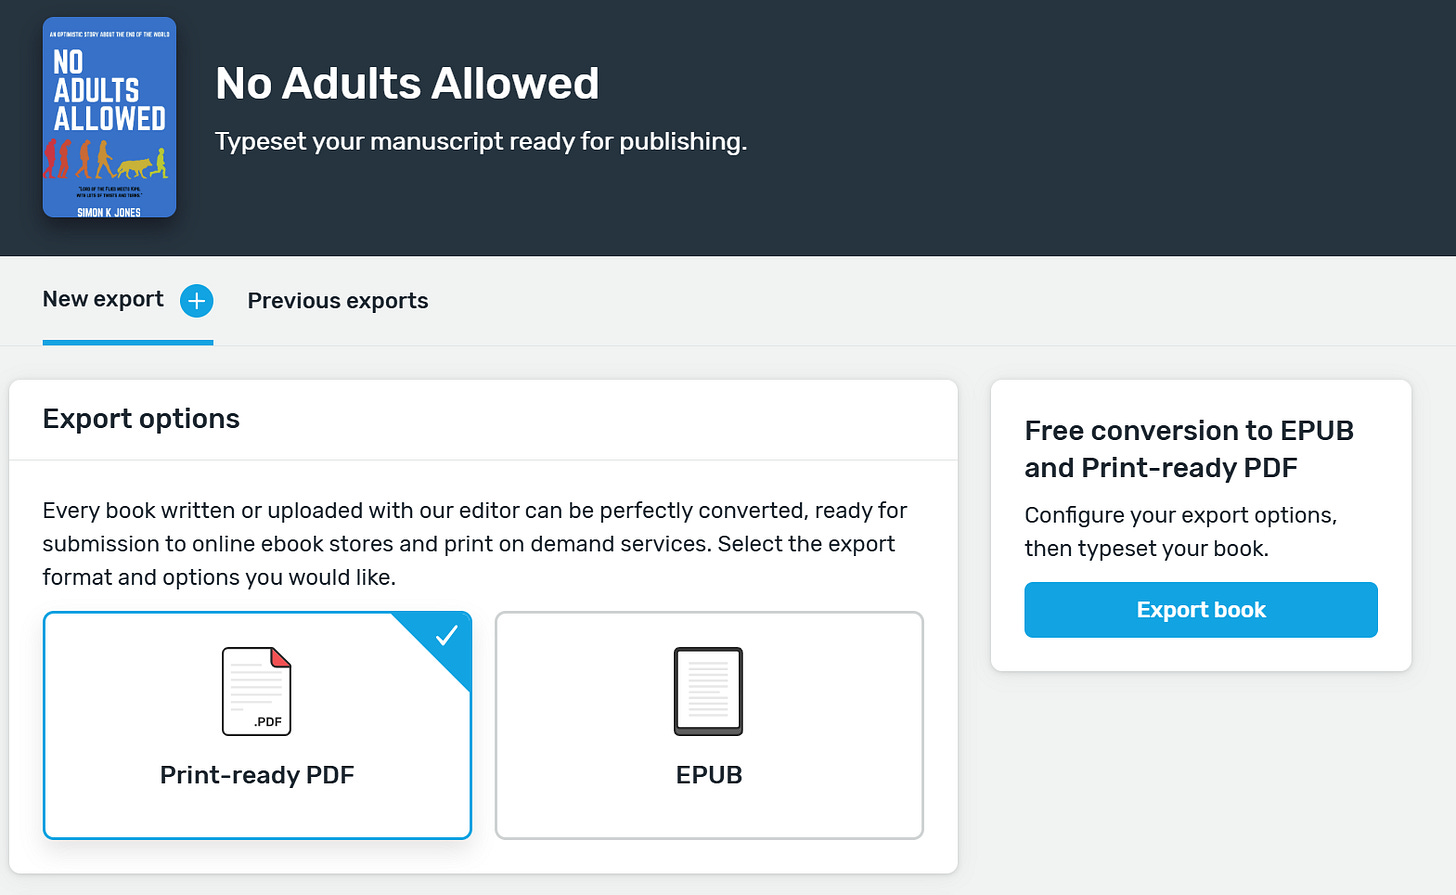Click the No Adults Allowed page title
Screen dimensions: 1456x895
point(407,83)
